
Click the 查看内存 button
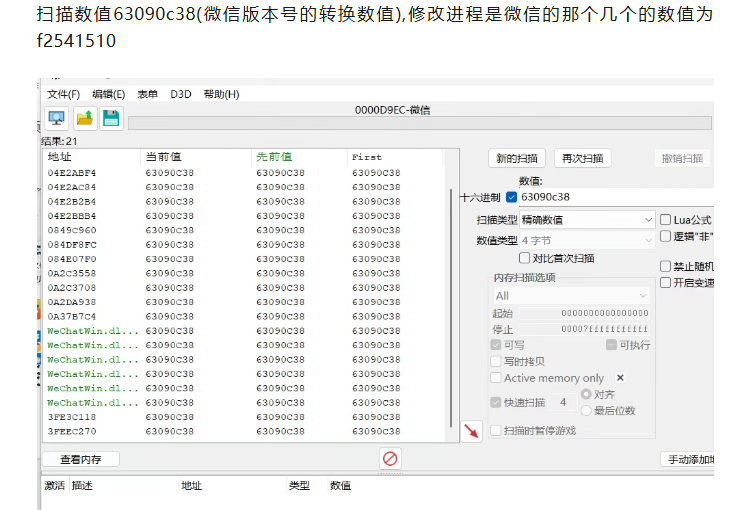tap(81, 459)
